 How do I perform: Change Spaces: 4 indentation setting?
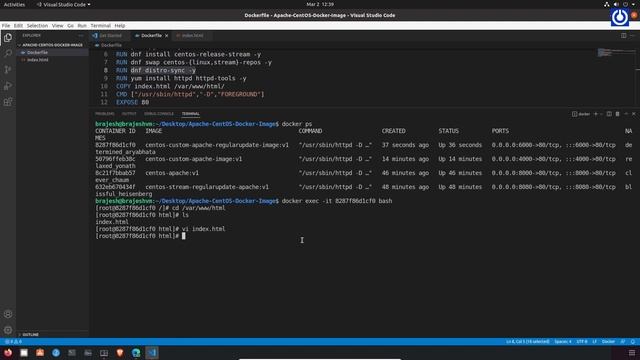click(563, 342)
